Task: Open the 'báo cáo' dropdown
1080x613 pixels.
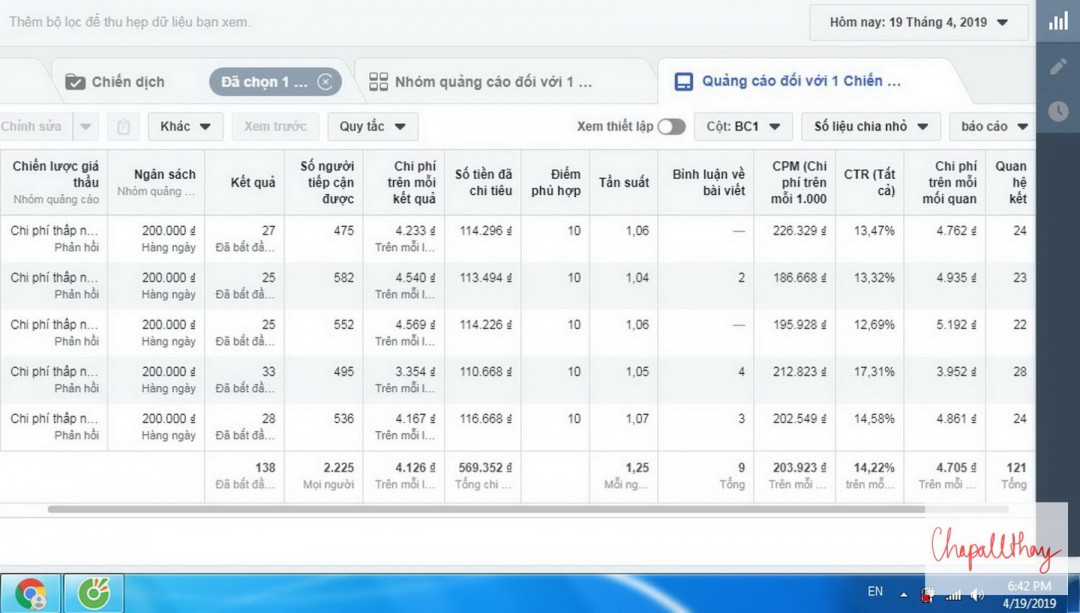Action: (994, 127)
